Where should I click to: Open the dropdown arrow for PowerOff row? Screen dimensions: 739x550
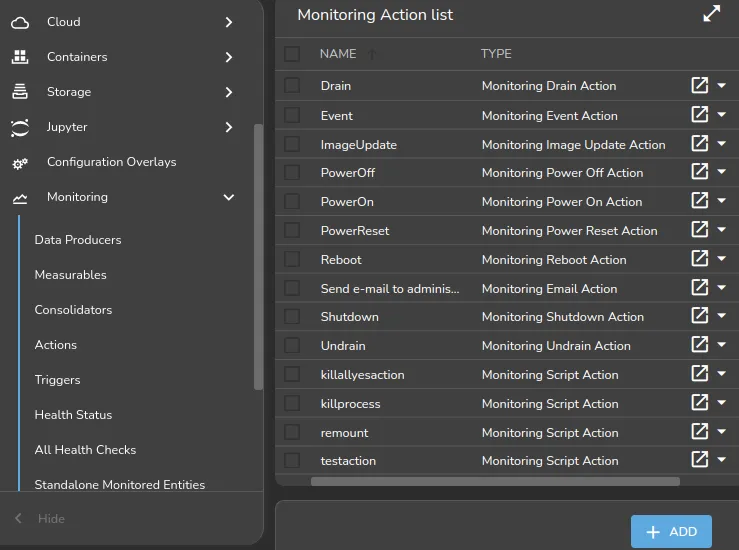pos(722,172)
